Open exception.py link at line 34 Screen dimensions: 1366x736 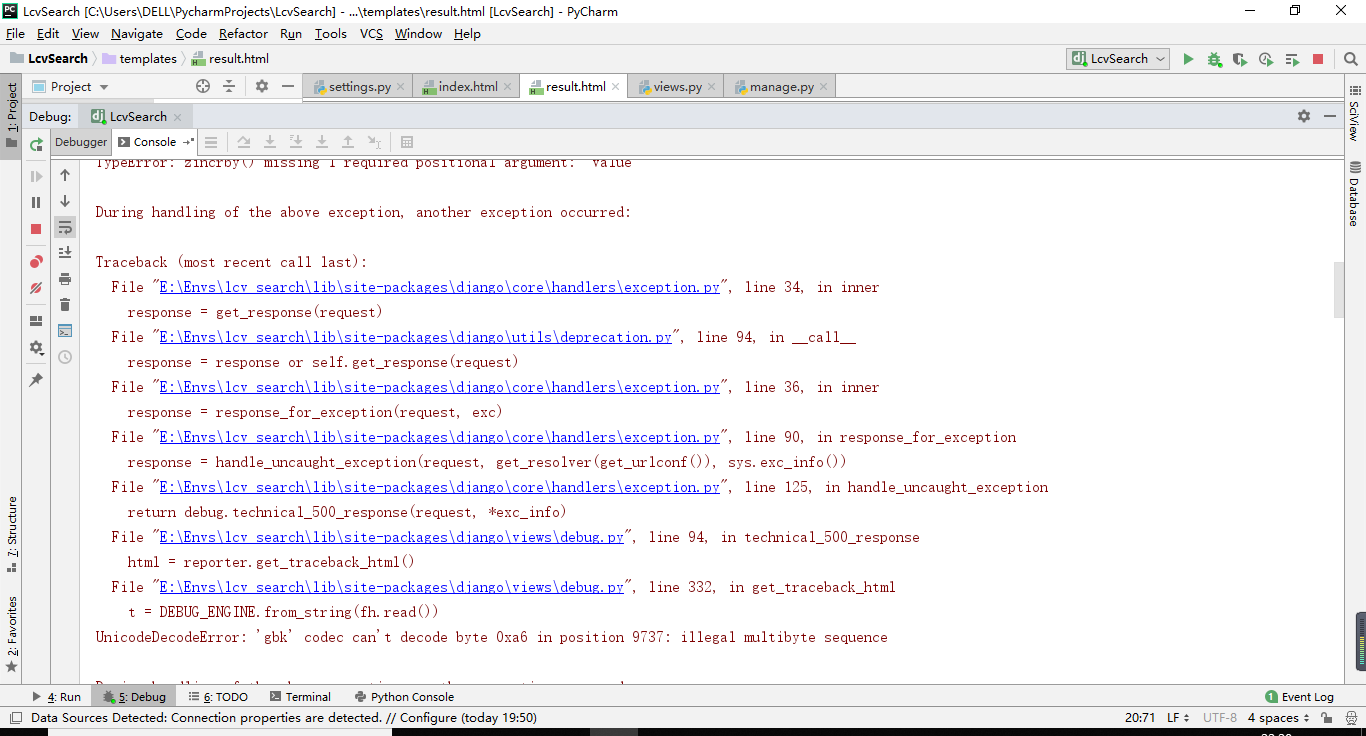(x=440, y=287)
